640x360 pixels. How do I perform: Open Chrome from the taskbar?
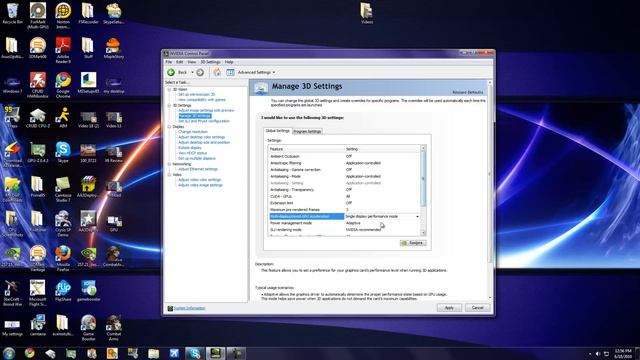click(29, 353)
